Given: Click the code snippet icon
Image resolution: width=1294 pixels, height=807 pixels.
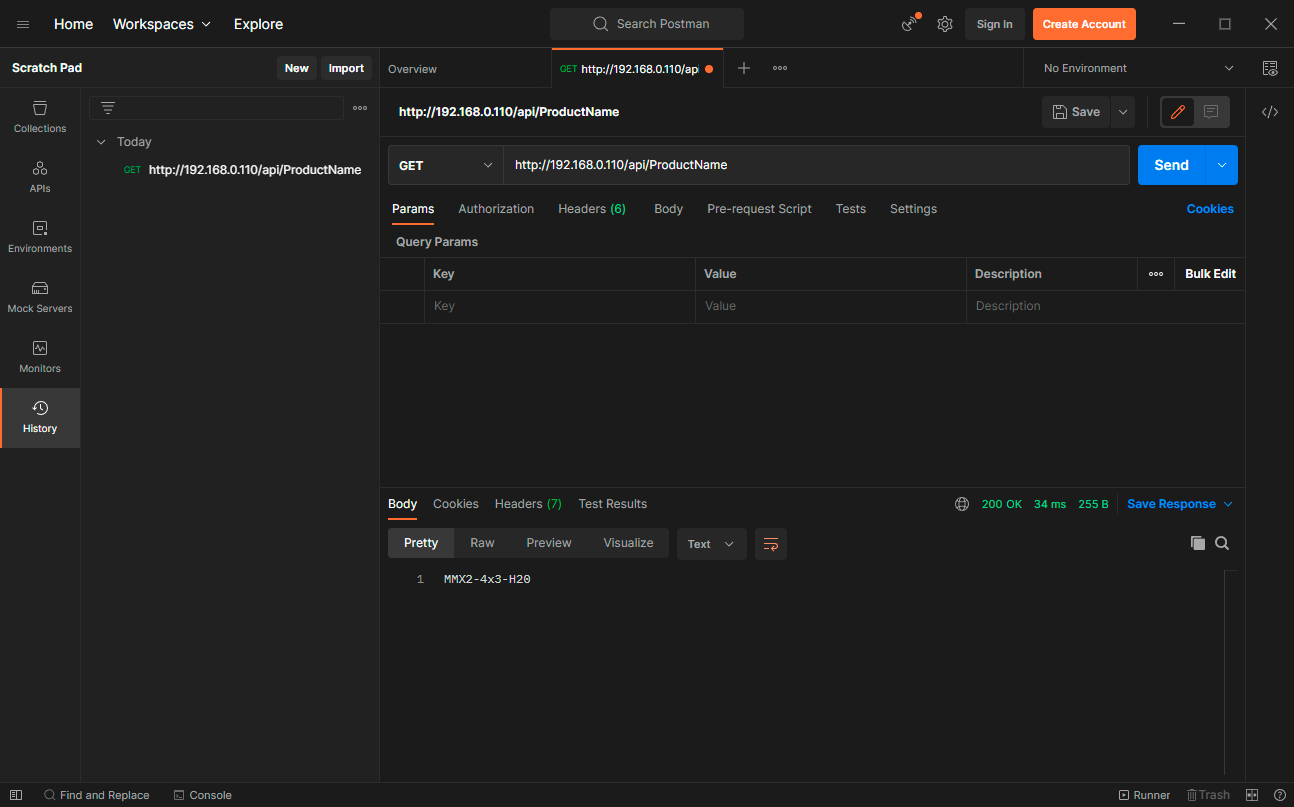Looking at the screenshot, I should (1270, 112).
